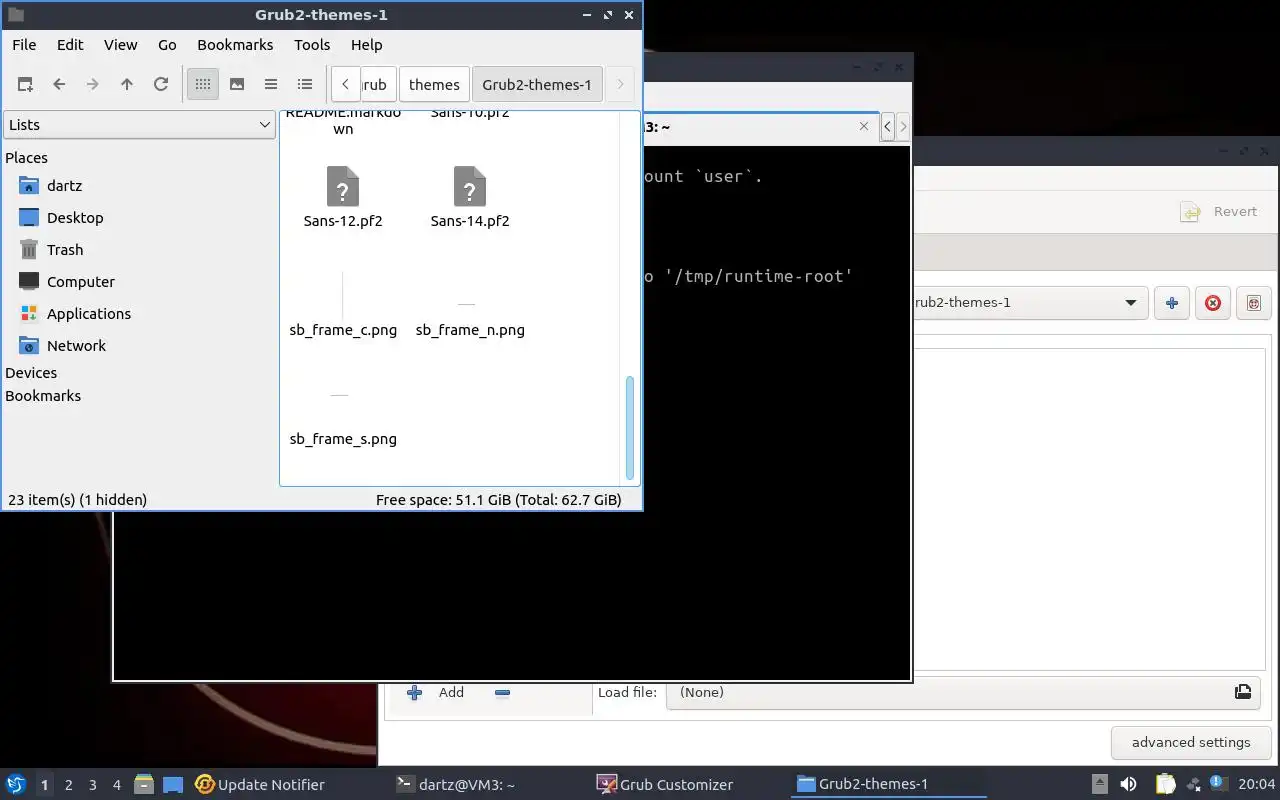Remove file with minus button
Viewport: 1280px width, 800px height.
point(503,693)
